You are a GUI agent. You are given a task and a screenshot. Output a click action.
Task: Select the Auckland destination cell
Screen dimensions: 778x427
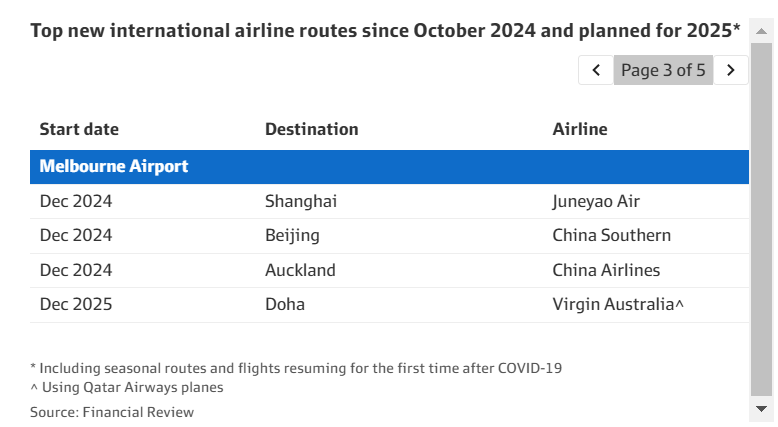pyautogui.click(x=300, y=270)
